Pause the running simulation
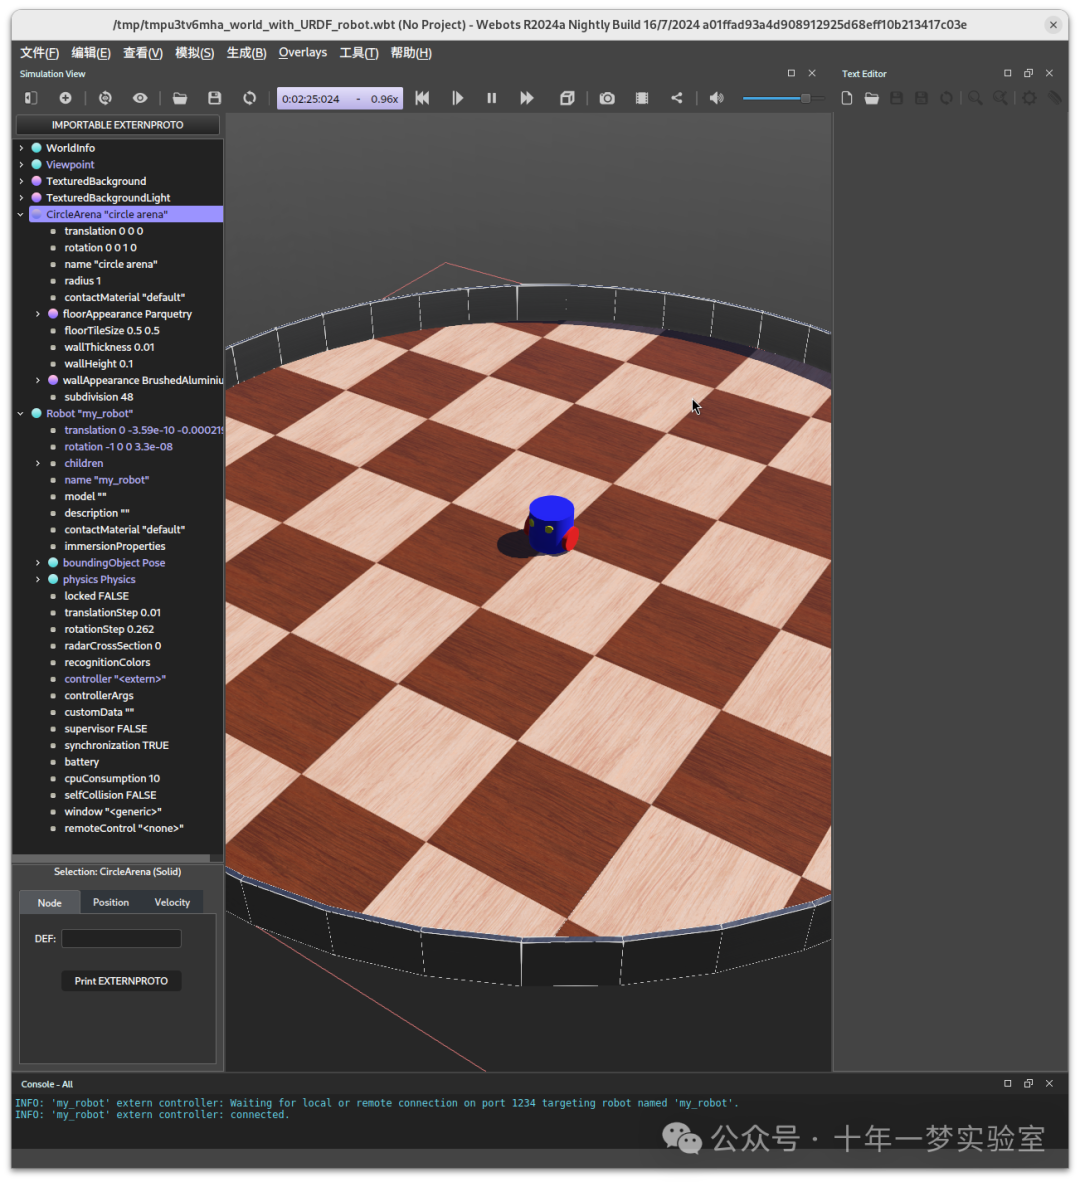 pos(491,98)
